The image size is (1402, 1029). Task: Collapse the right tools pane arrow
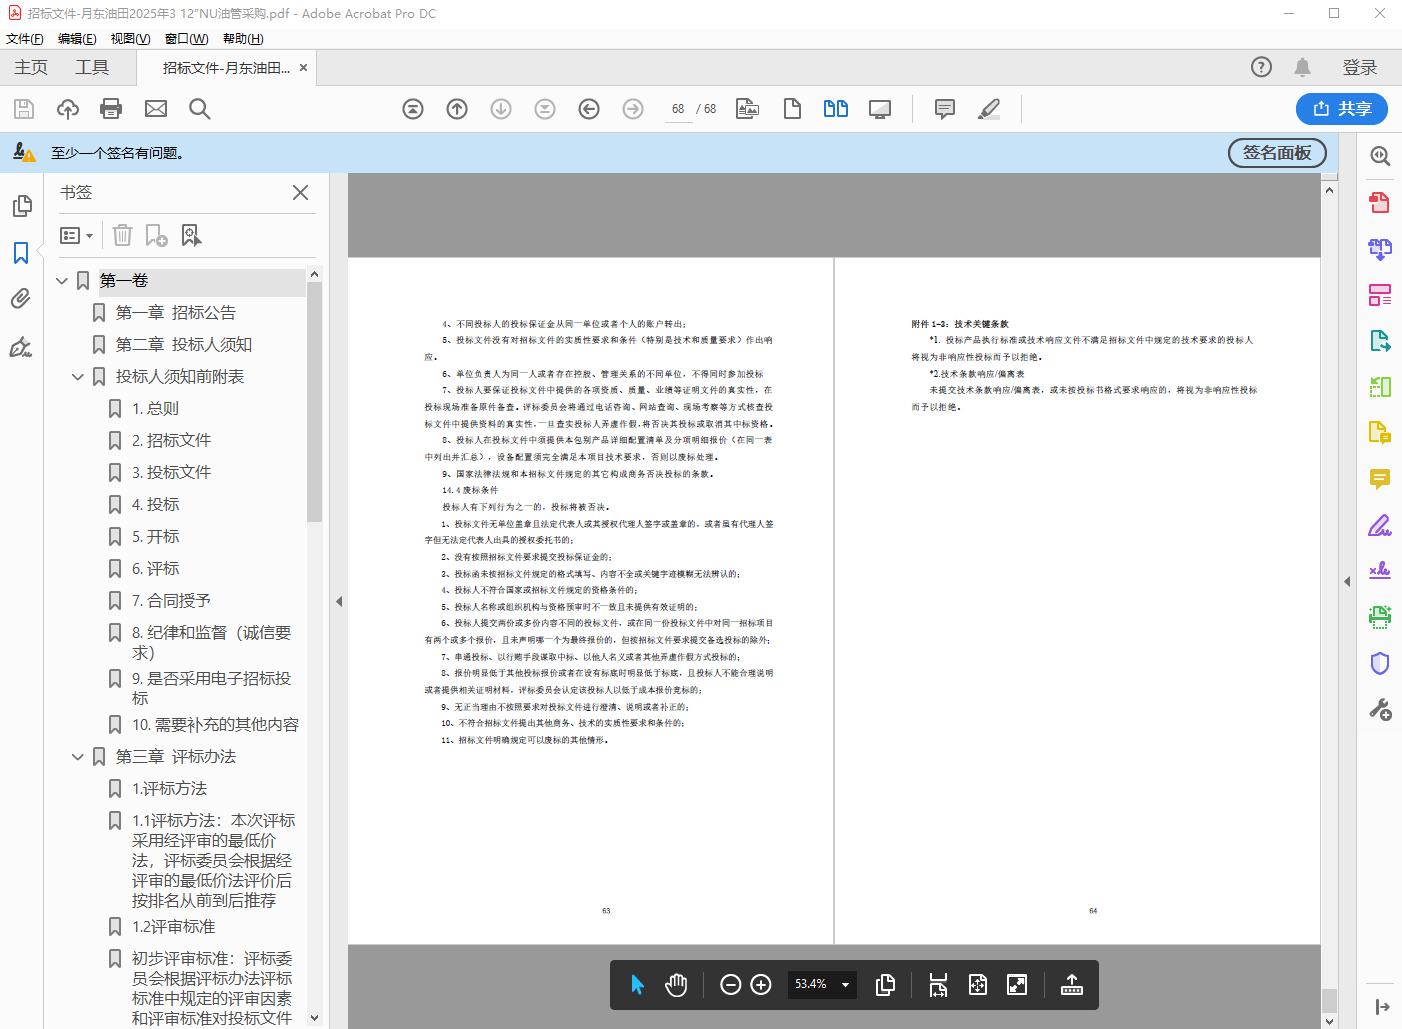point(1347,581)
